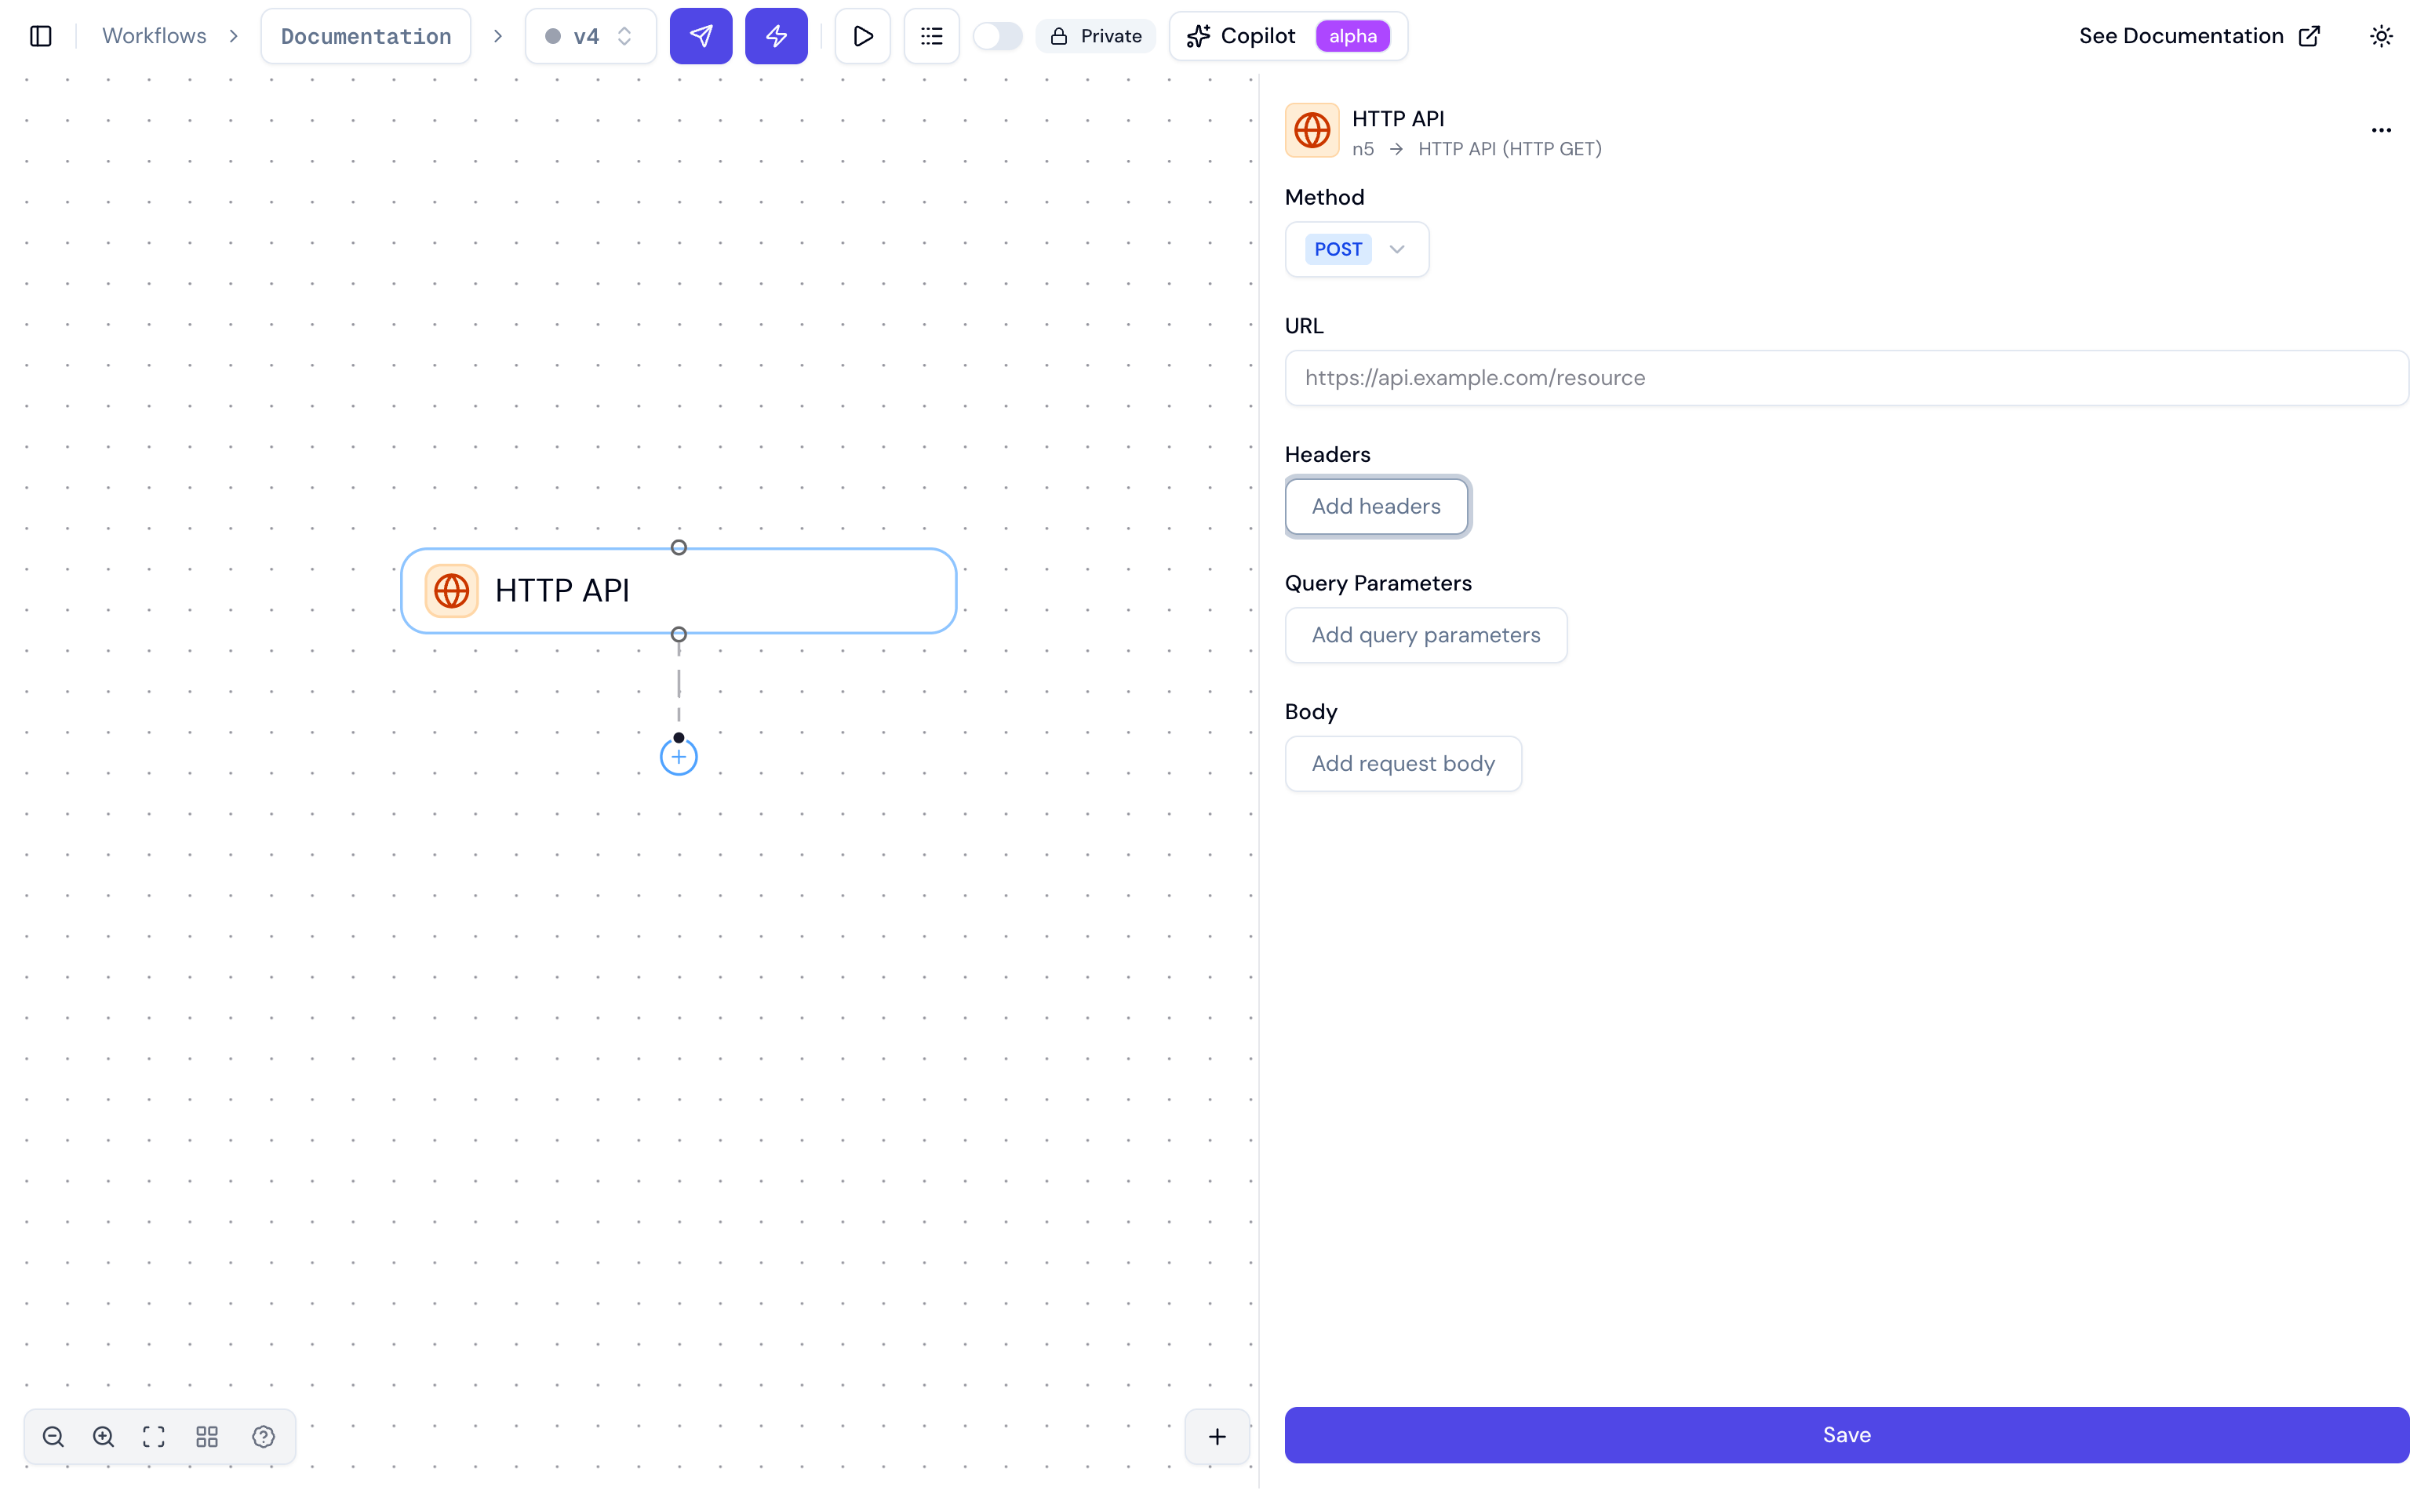Open the Copilot alpha assistant
Image resolution: width=2435 pixels, height=1512 pixels.
pyautogui.click(x=1288, y=36)
